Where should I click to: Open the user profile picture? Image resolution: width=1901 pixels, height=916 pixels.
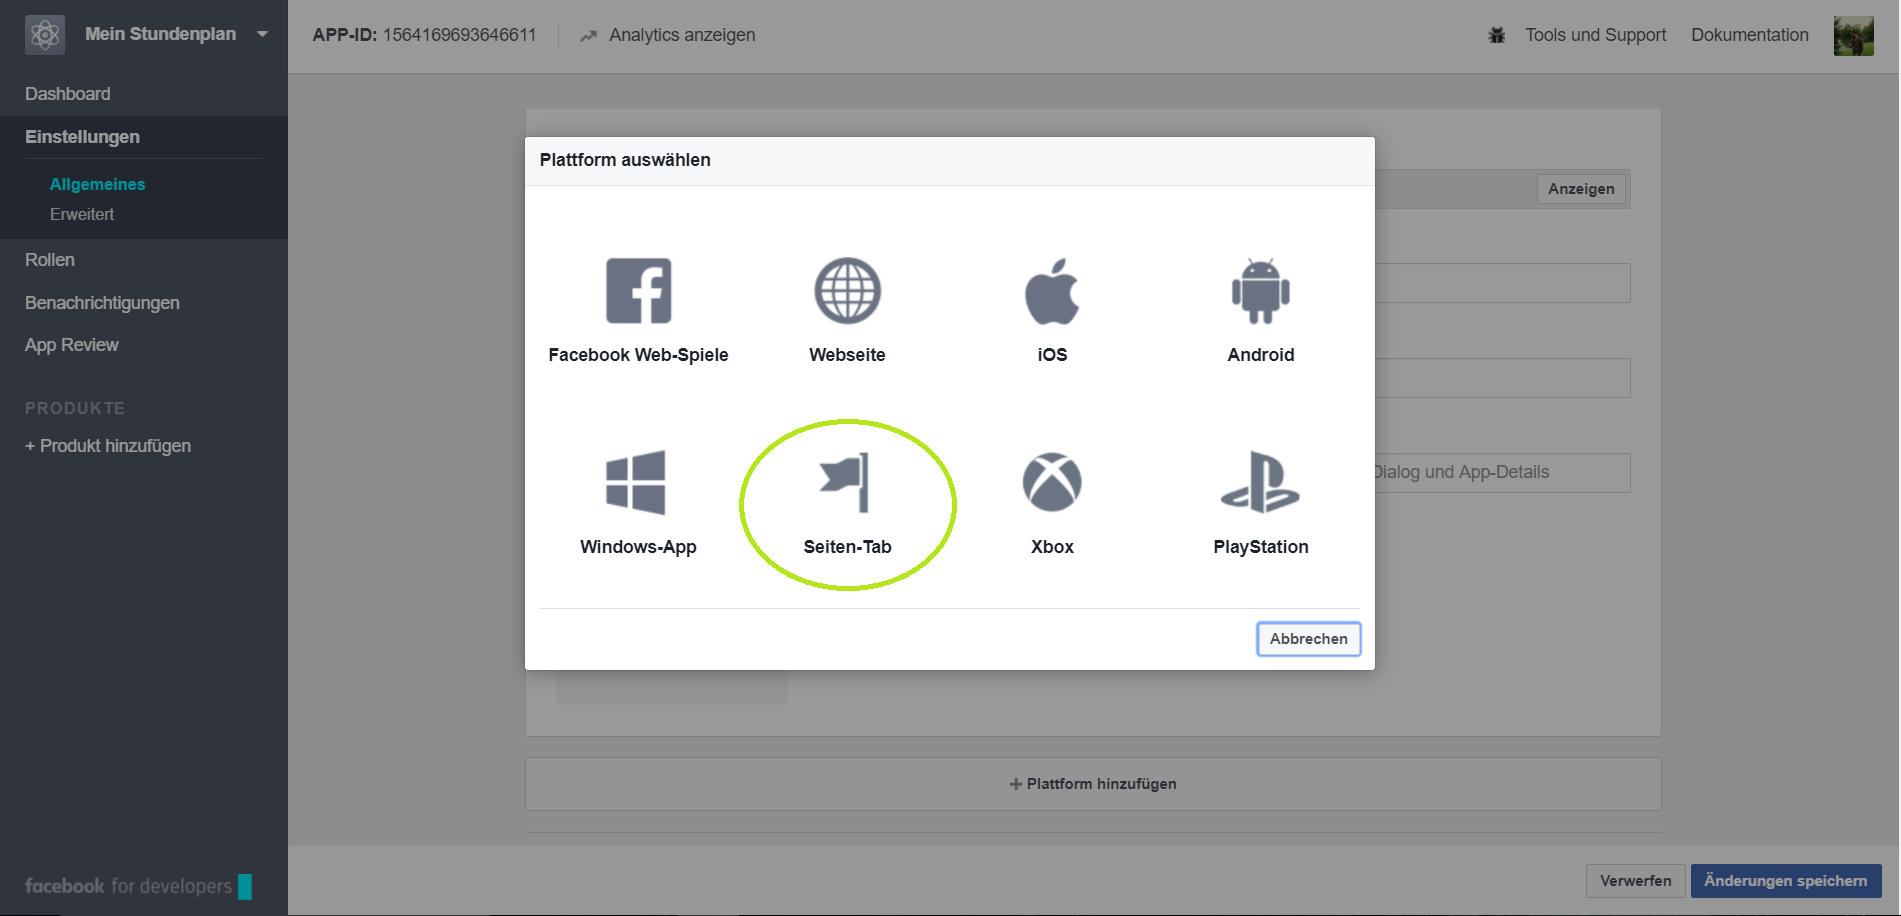pyautogui.click(x=1853, y=36)
